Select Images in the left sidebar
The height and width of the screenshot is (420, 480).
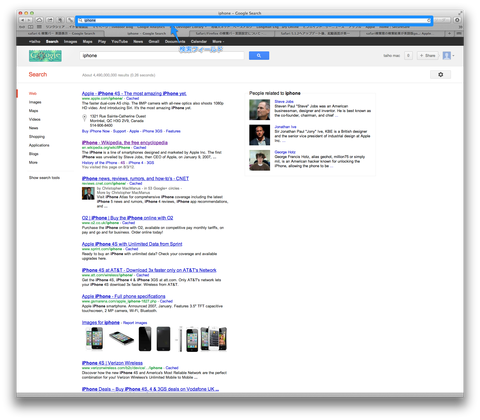click(x=35, y=102)
